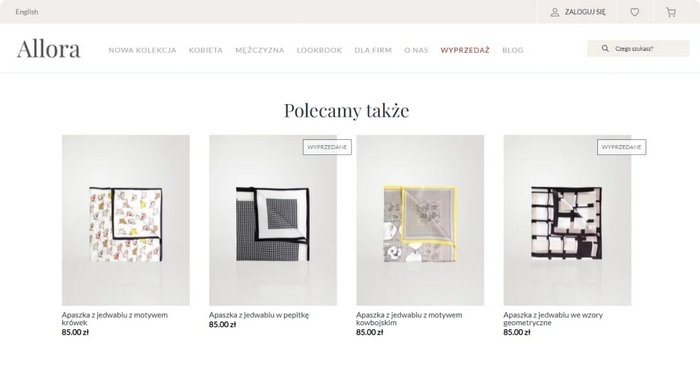Image resolution: width=700 pixels, height=371 pixels.
Task: Open the O Nas page
Action: [x=416, y=50]
